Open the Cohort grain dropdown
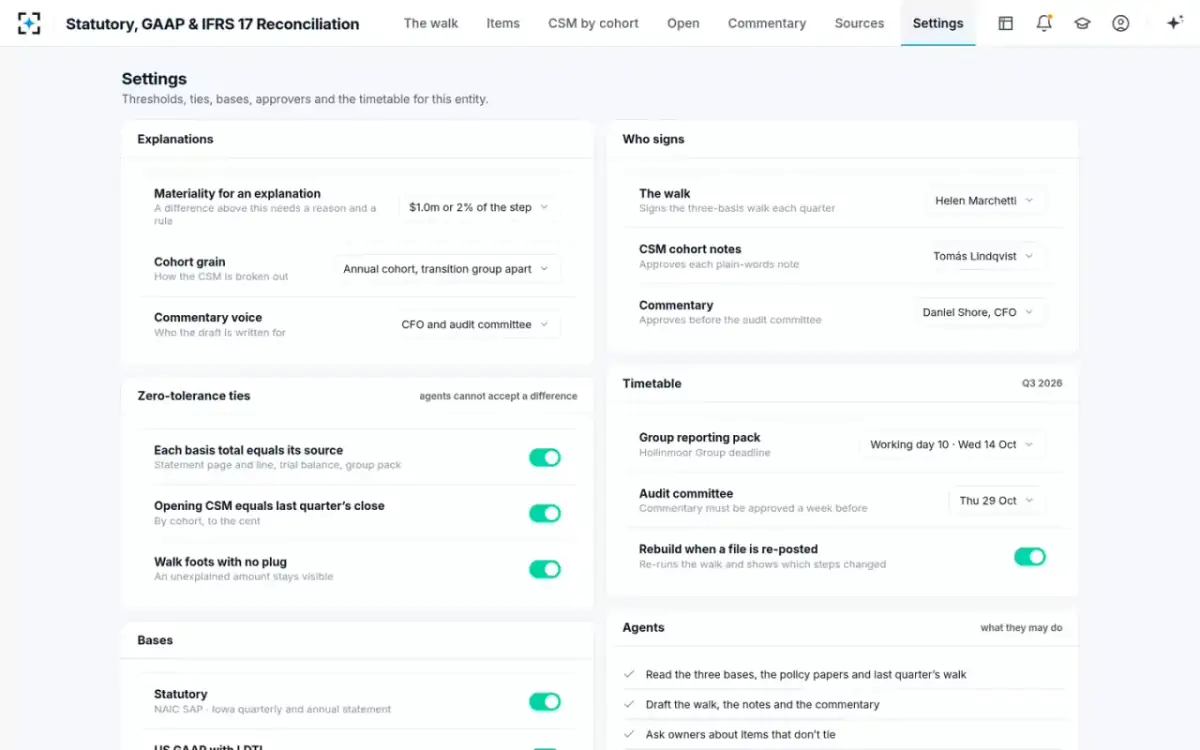 (x=447, y=269)
